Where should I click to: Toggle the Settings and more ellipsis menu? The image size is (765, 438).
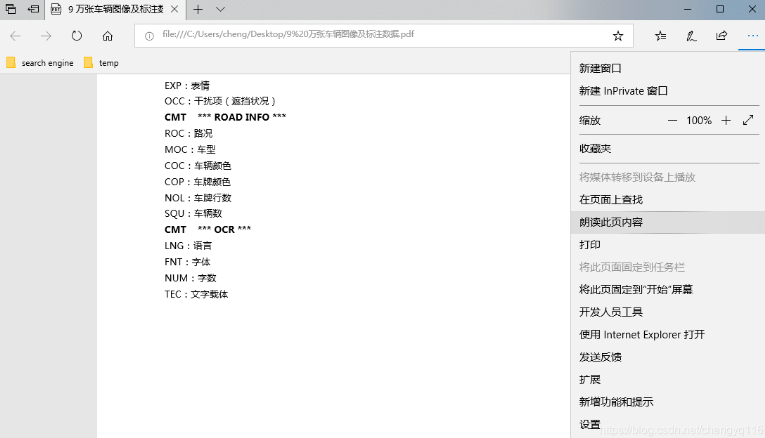(x=752, y=36)
